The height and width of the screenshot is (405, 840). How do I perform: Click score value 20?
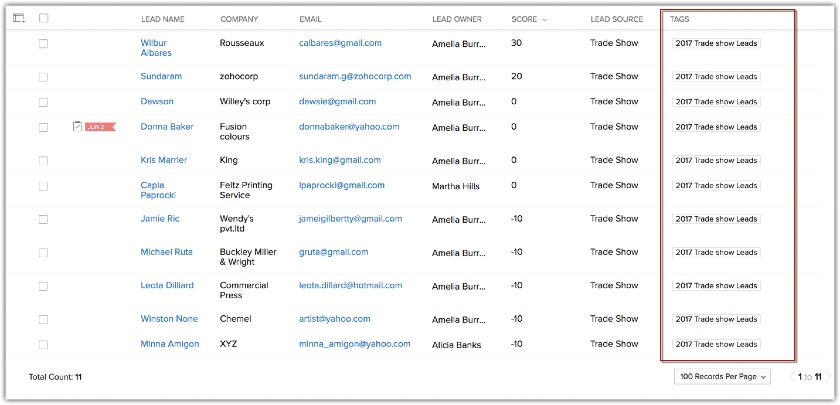[x=516, y=76]
